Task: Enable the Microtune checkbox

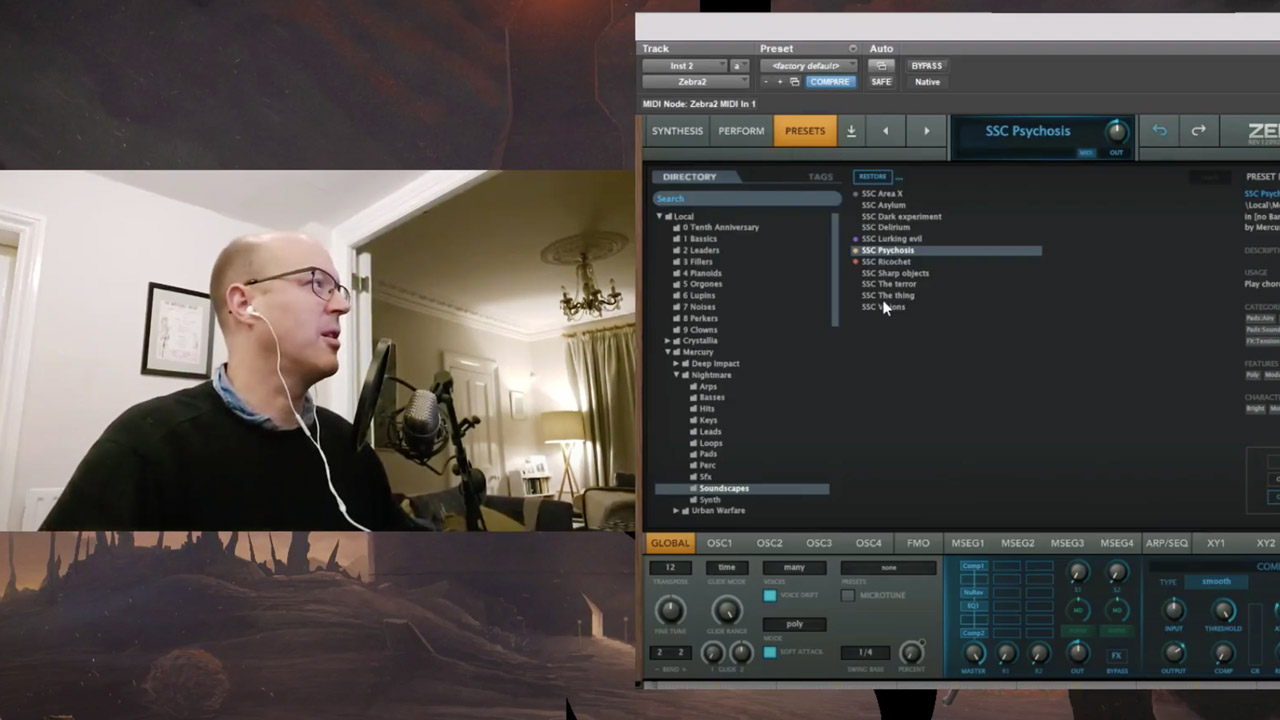Action: (x=848, y=595)
